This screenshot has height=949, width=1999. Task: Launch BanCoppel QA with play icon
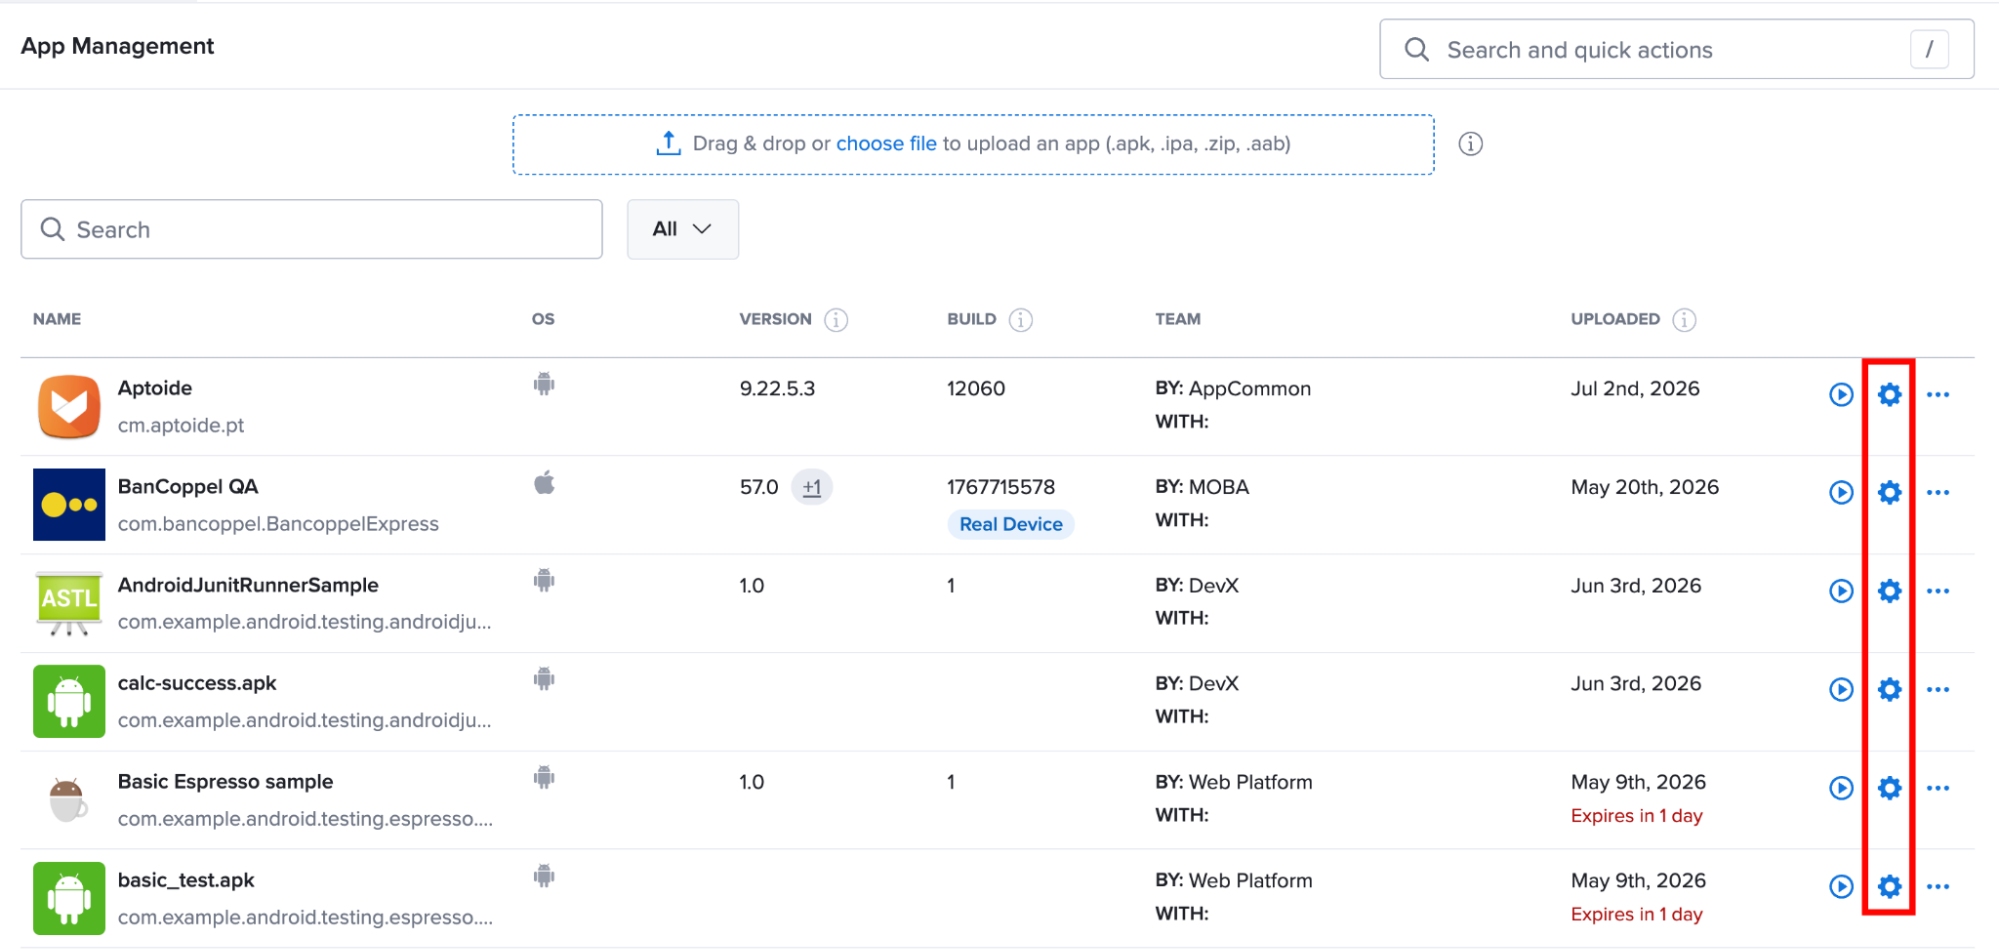click(x=1840, y=493)
